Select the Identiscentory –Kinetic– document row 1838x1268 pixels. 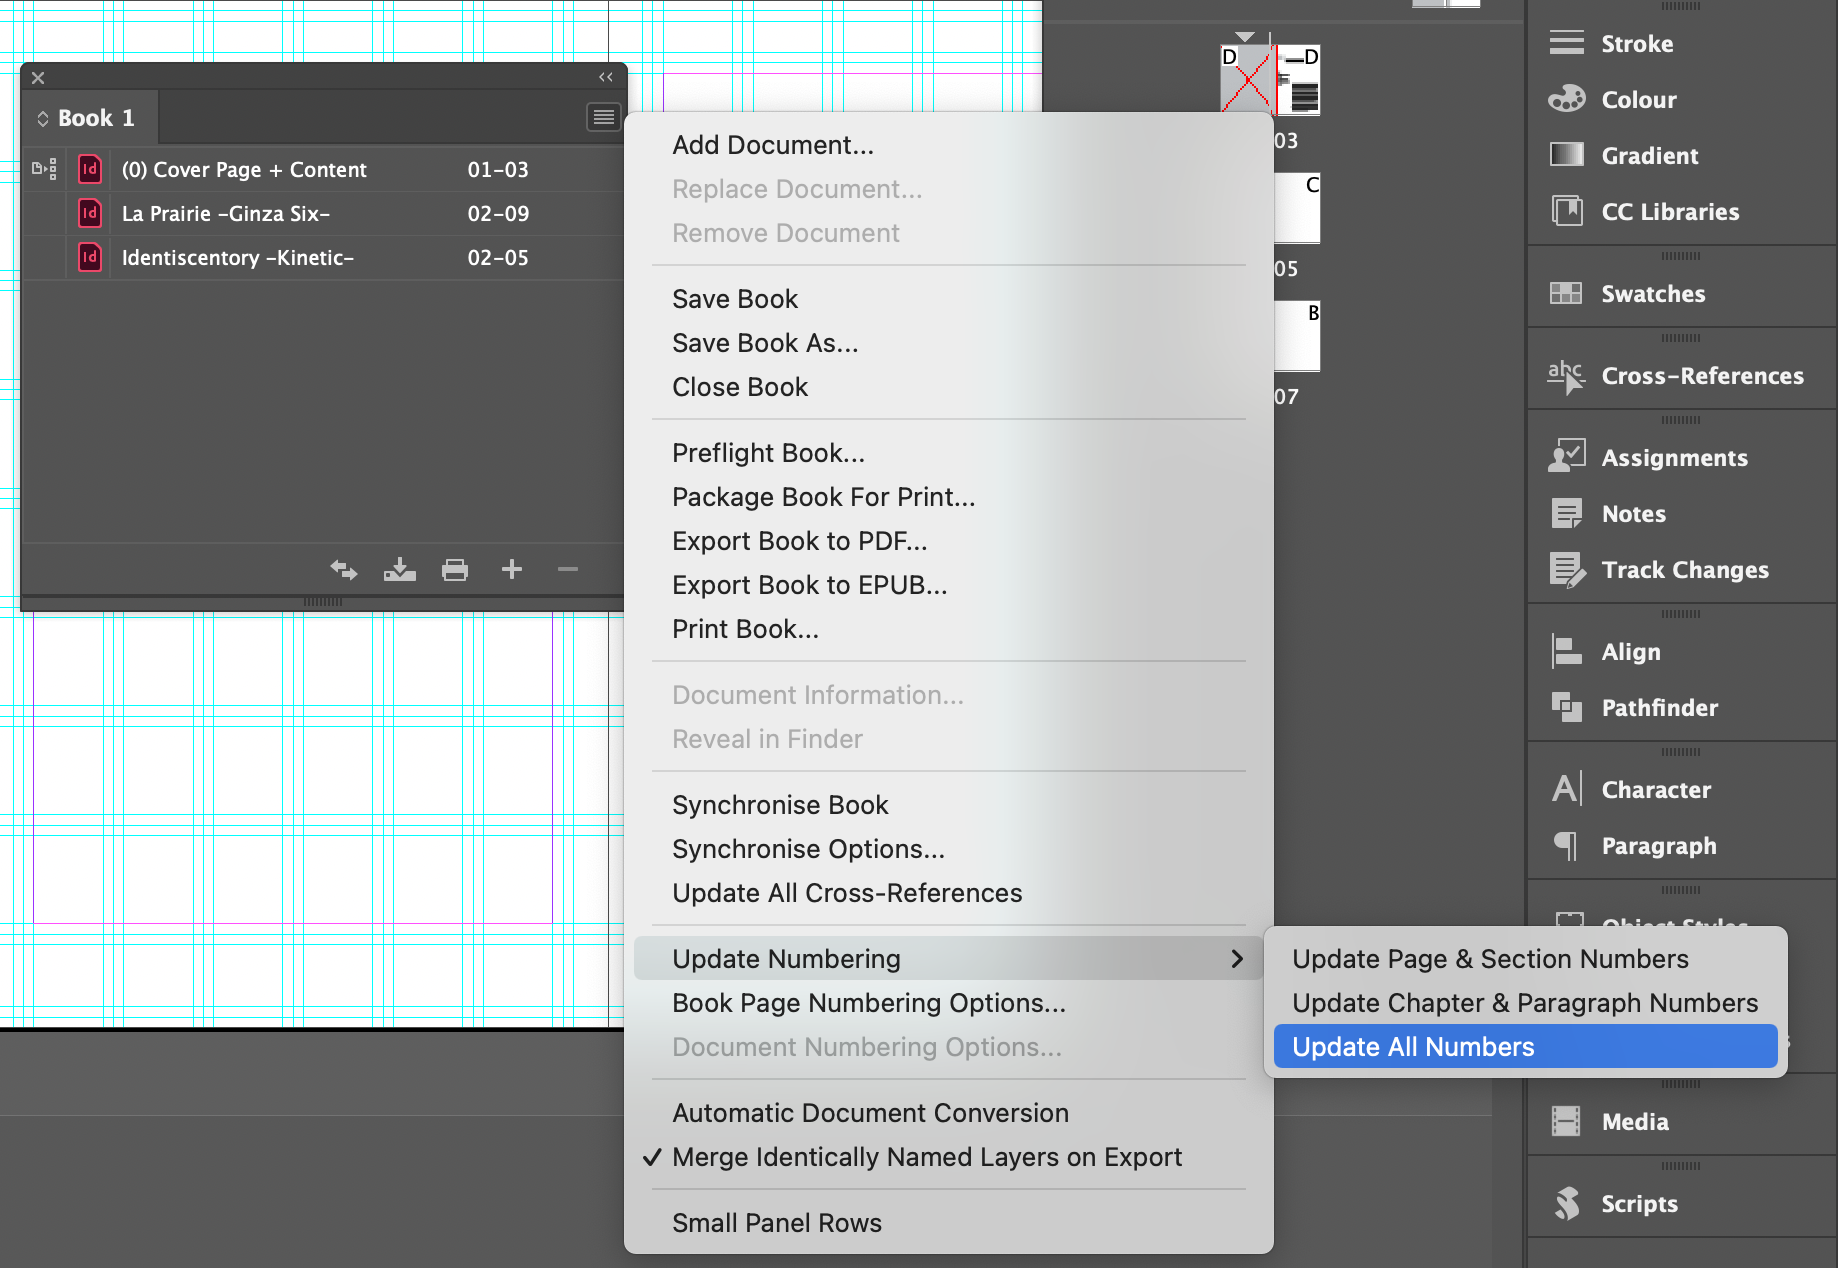(x=237, y=257)
